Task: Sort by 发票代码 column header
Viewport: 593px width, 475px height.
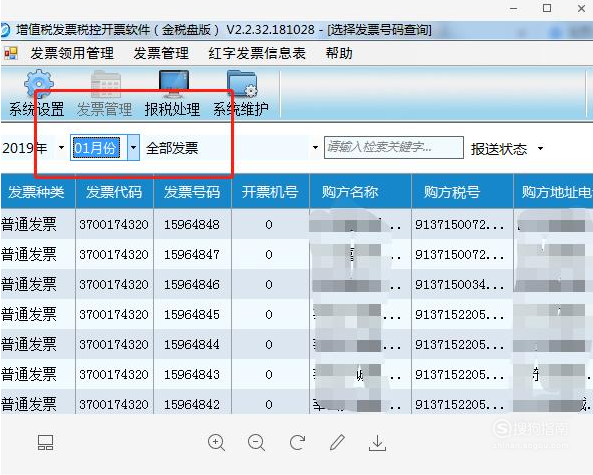Action: pyautogui.click(x=114, y=192)
